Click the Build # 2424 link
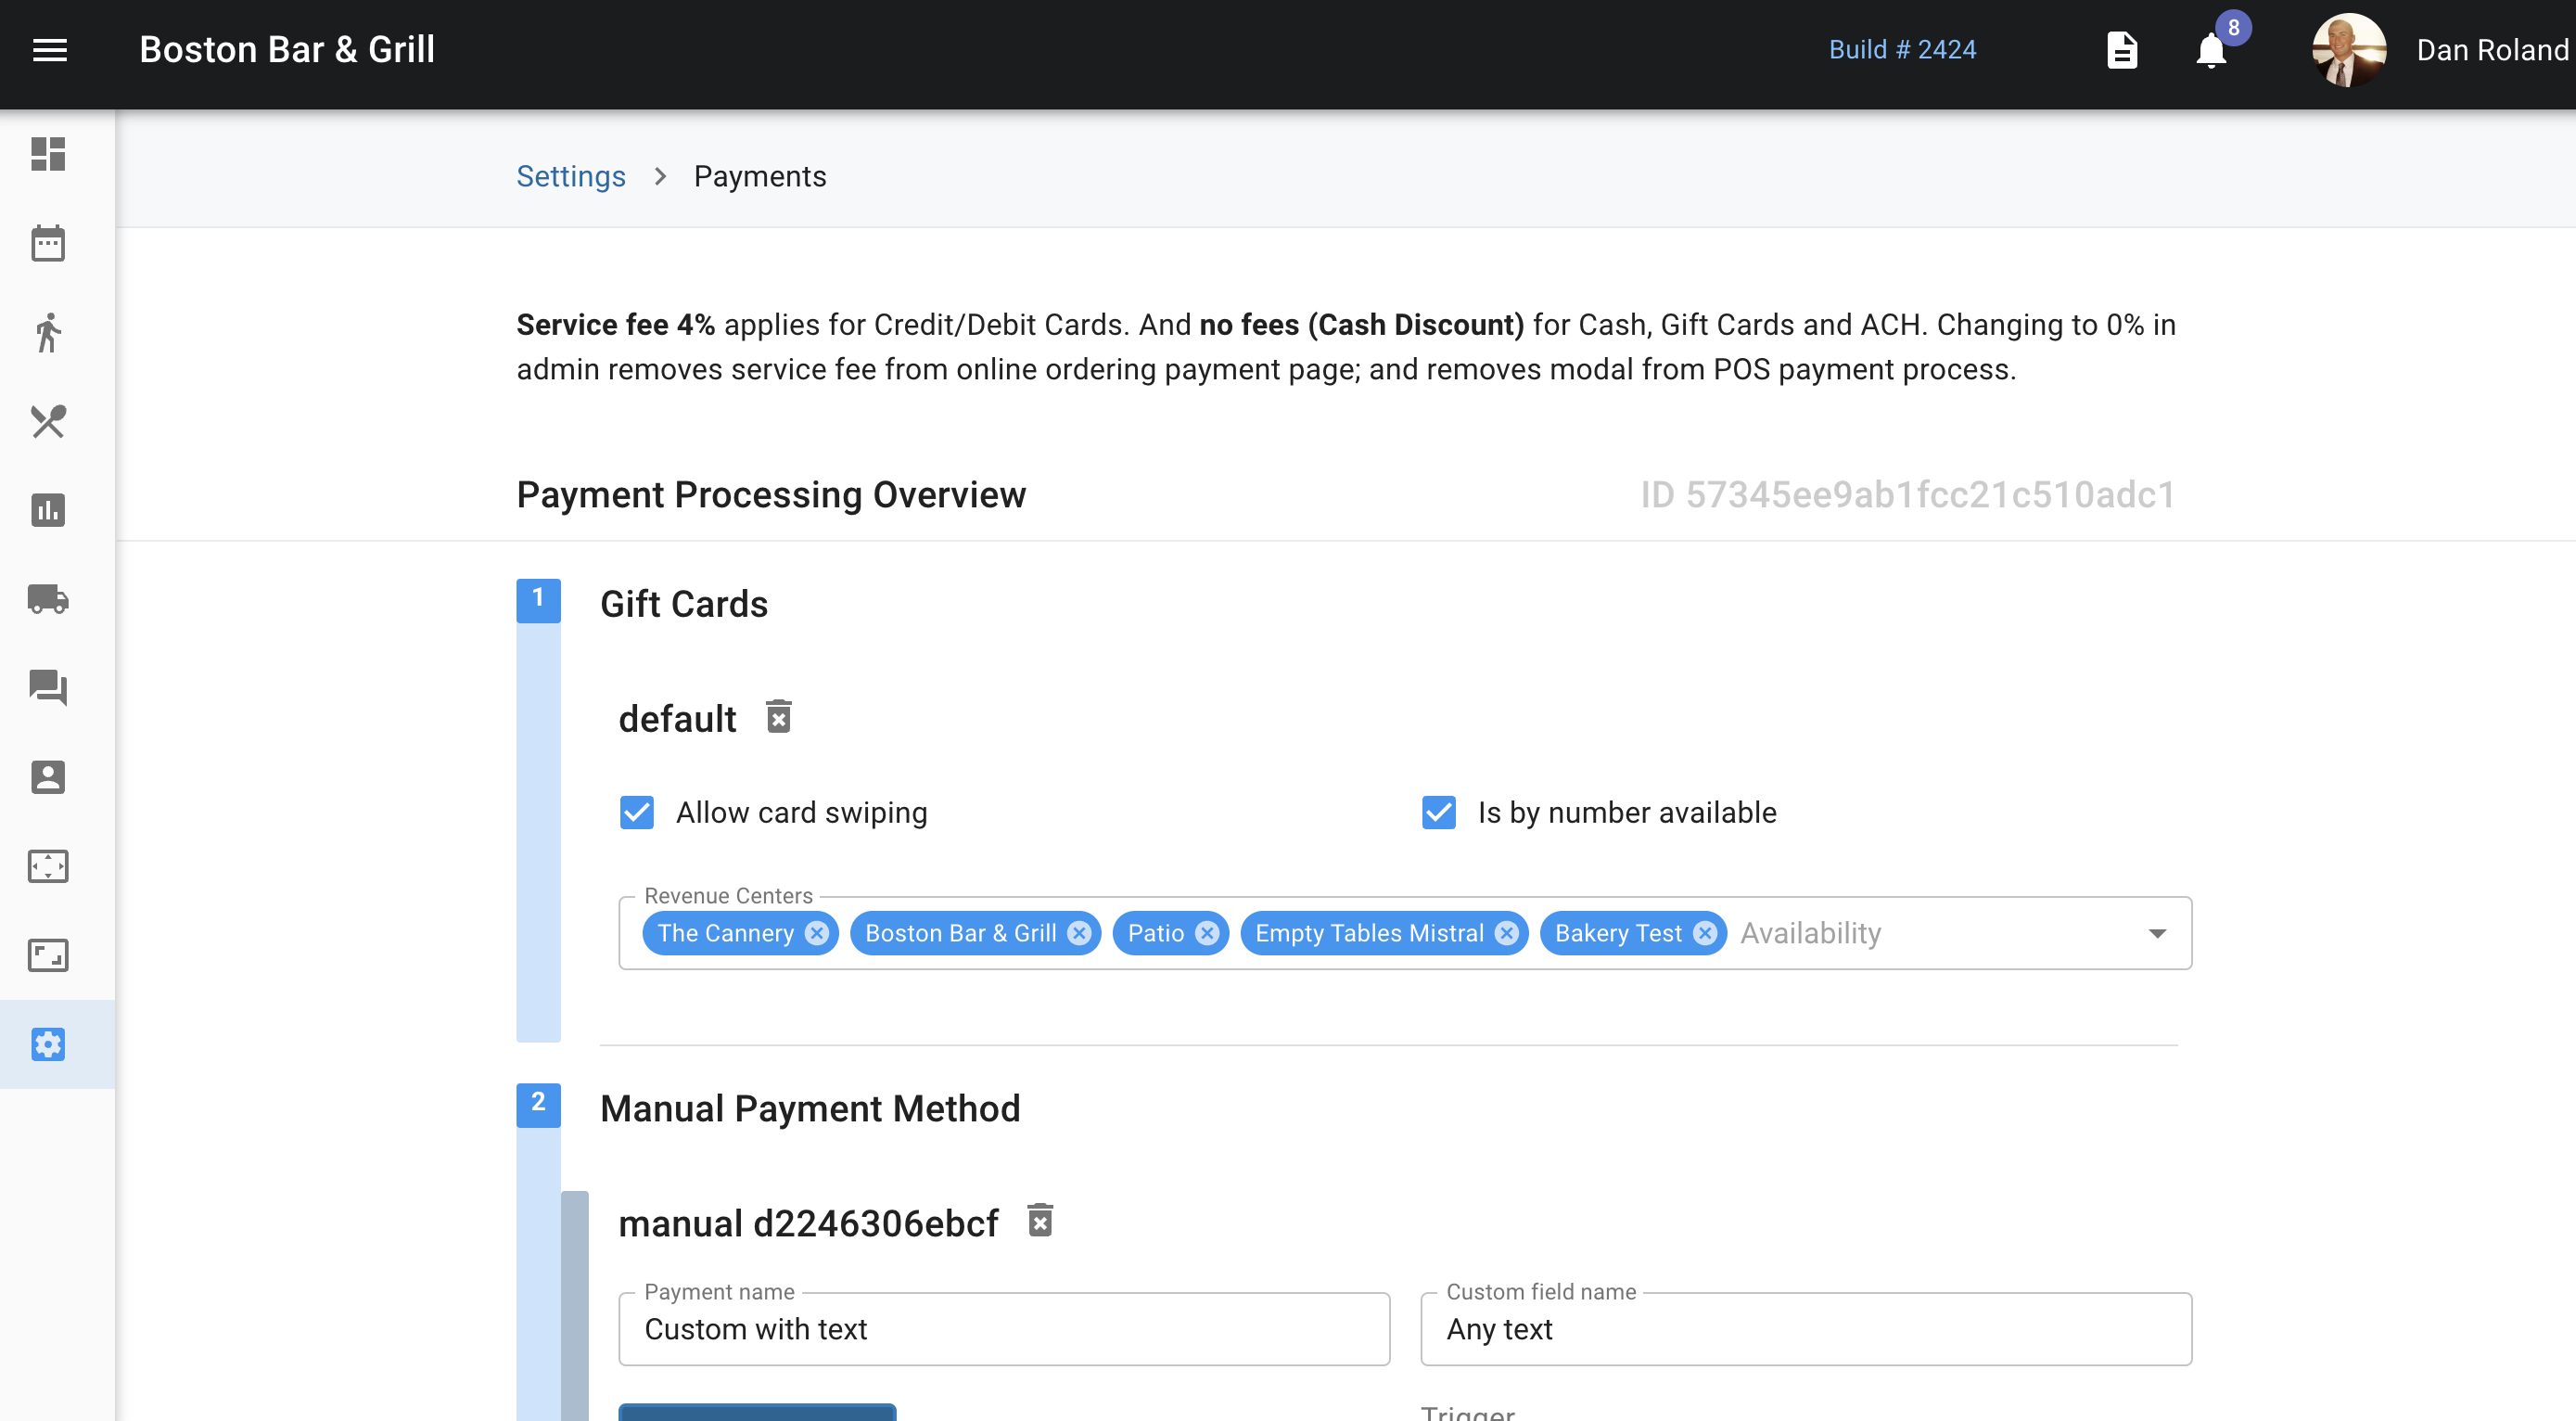Viewport: 2576px width, 1421px height. 1902,50
